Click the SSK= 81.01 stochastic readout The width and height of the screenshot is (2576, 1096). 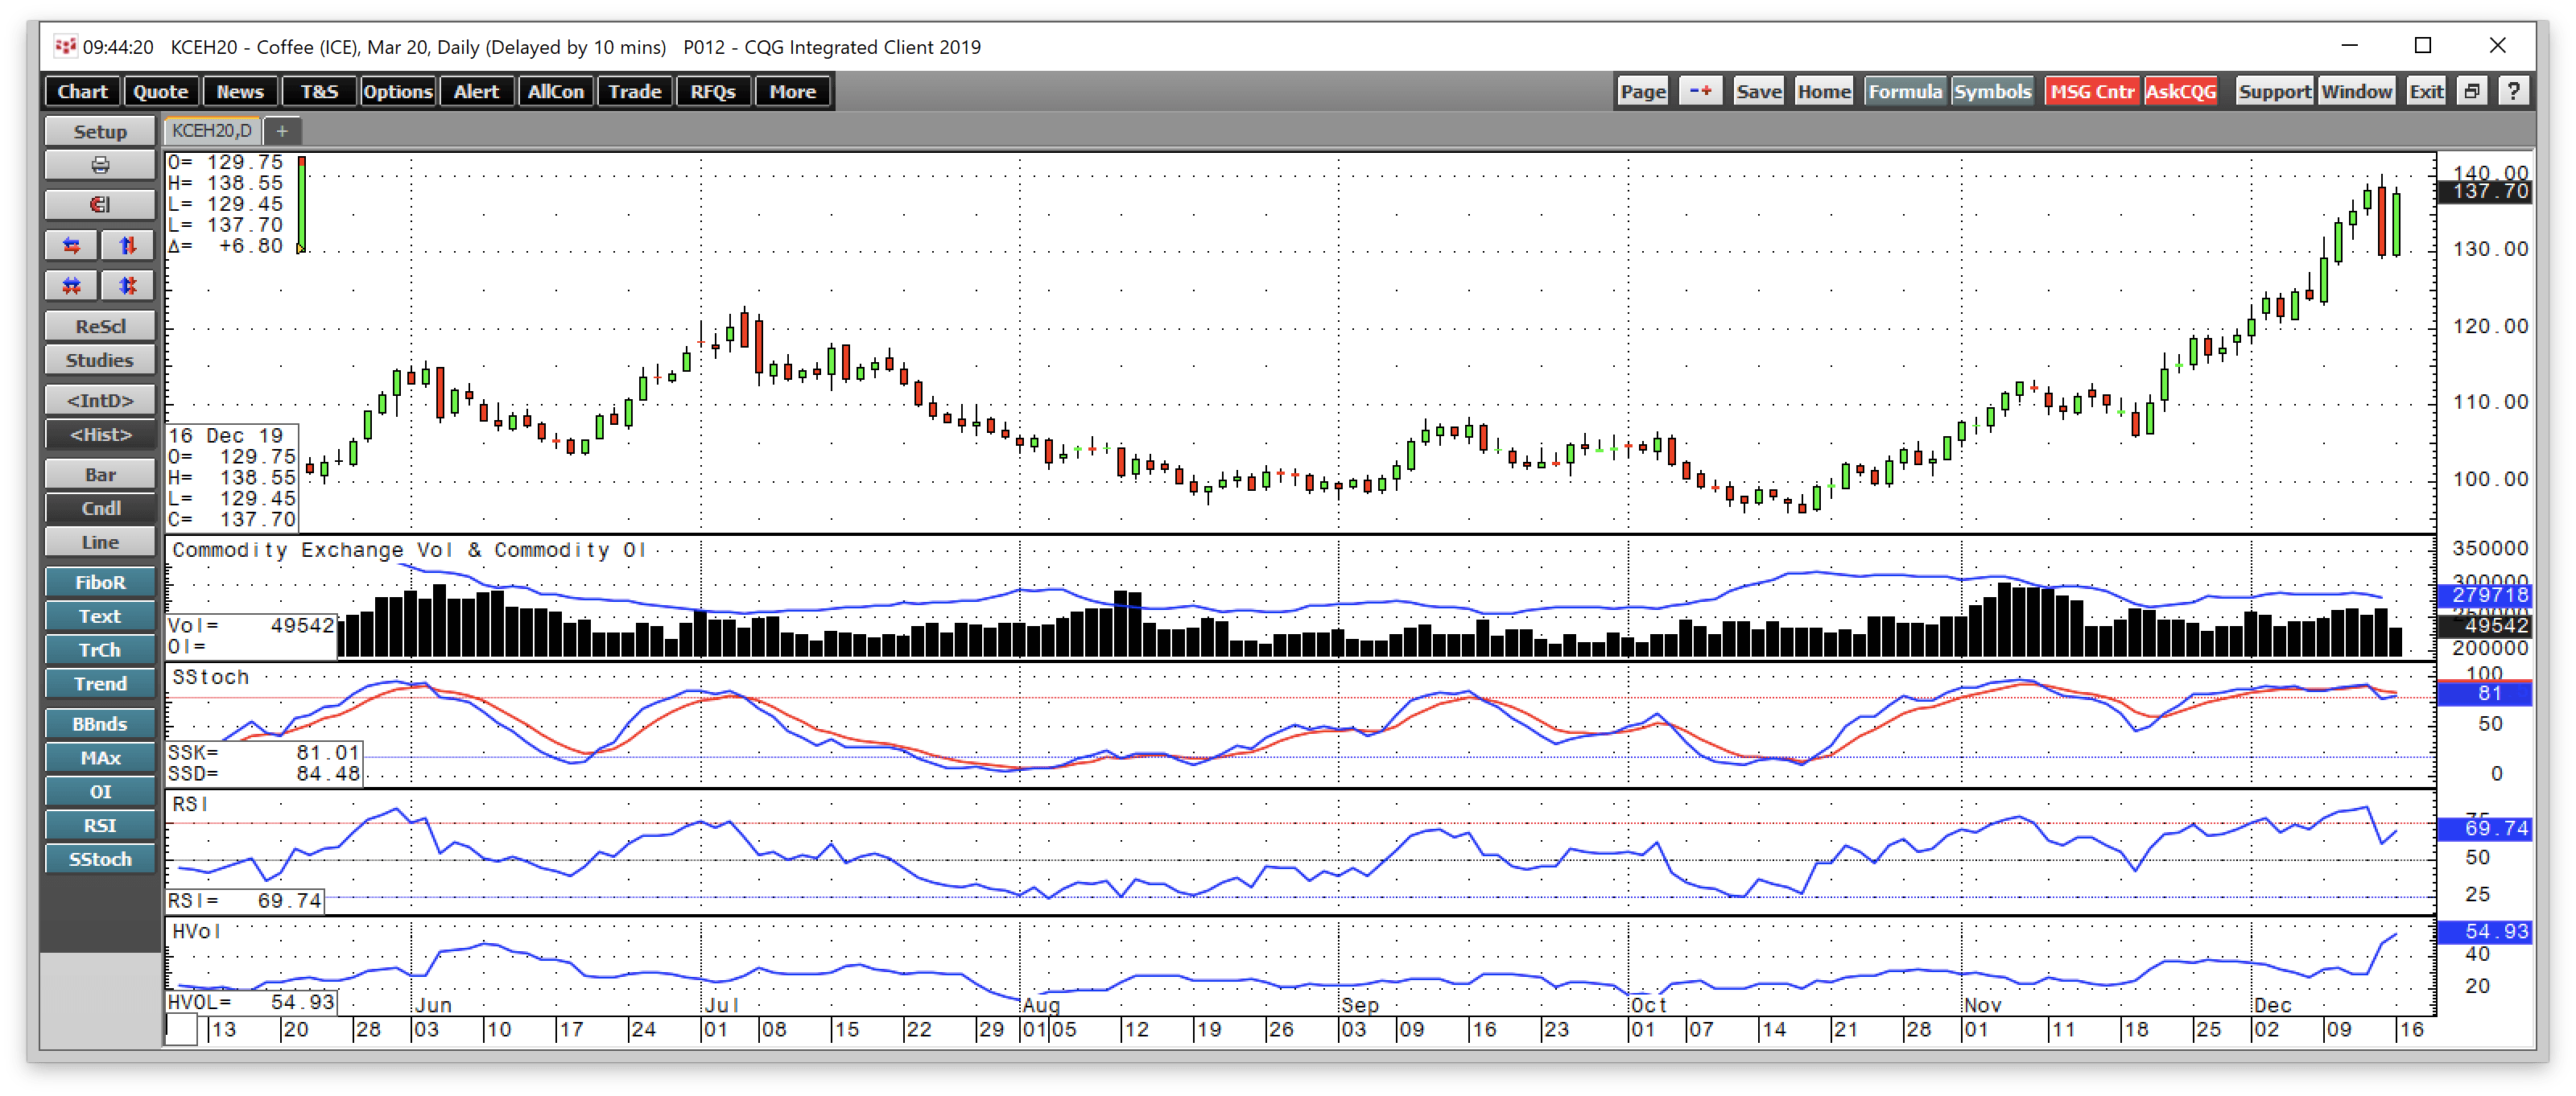(264, 752)
